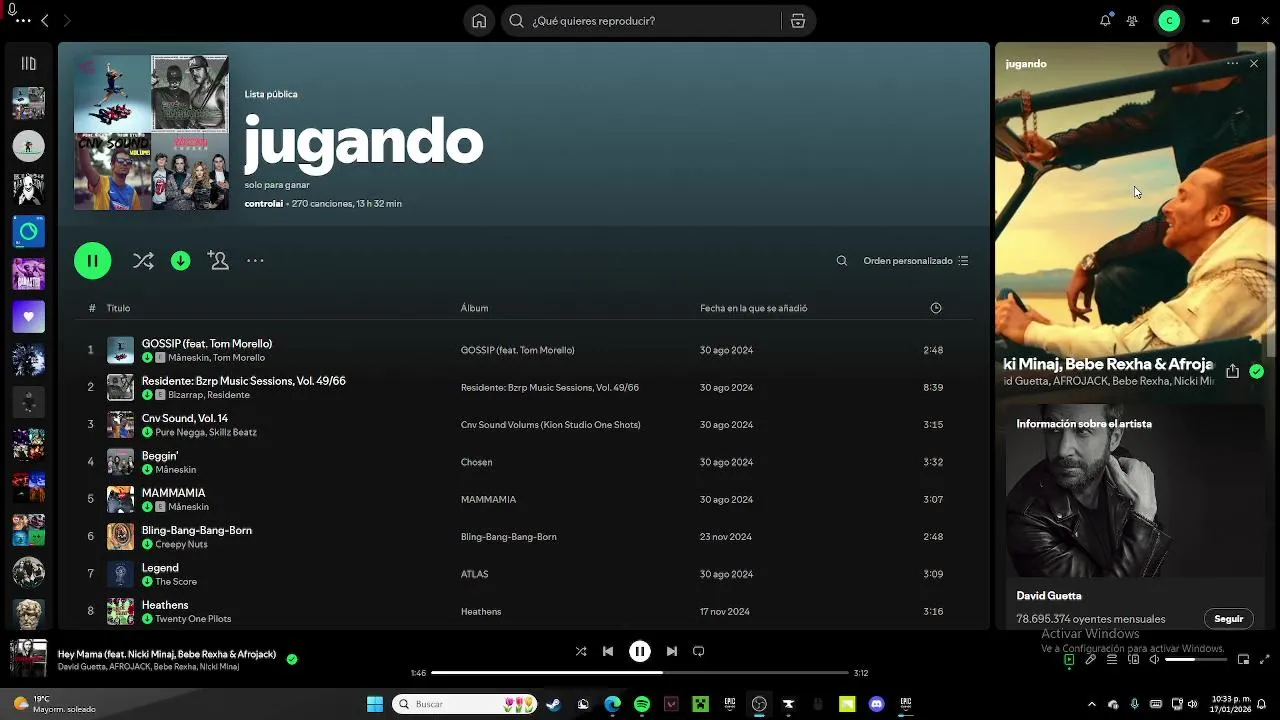Enter full screen mode
Screen dimensions: 1280x720
tap(1265, 660)
